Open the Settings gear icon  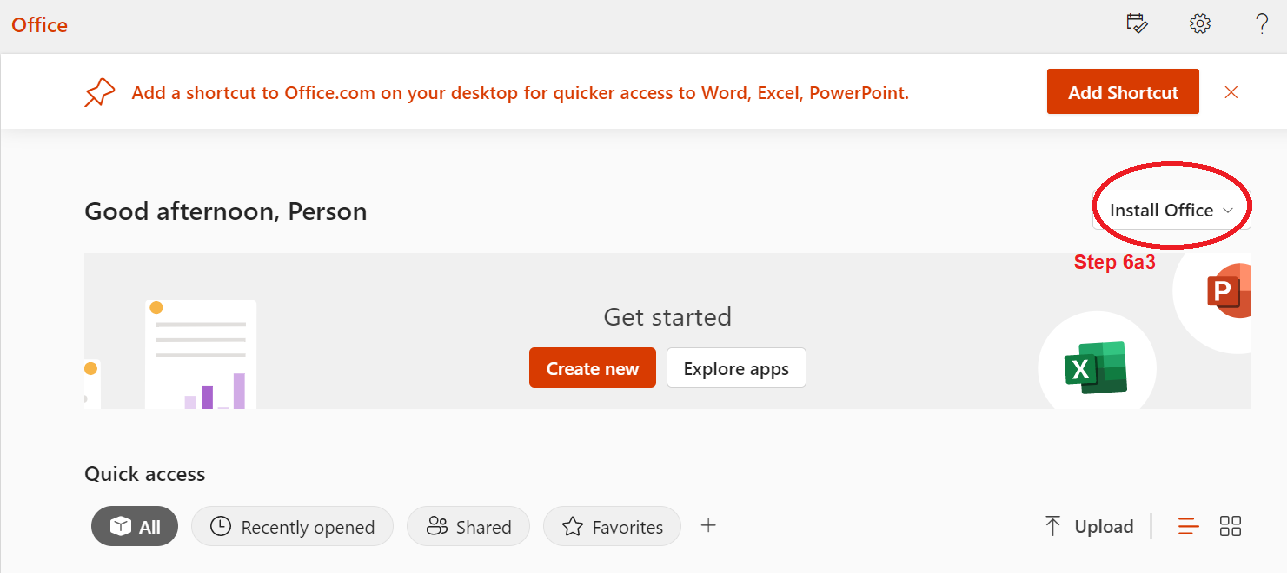1200,24
